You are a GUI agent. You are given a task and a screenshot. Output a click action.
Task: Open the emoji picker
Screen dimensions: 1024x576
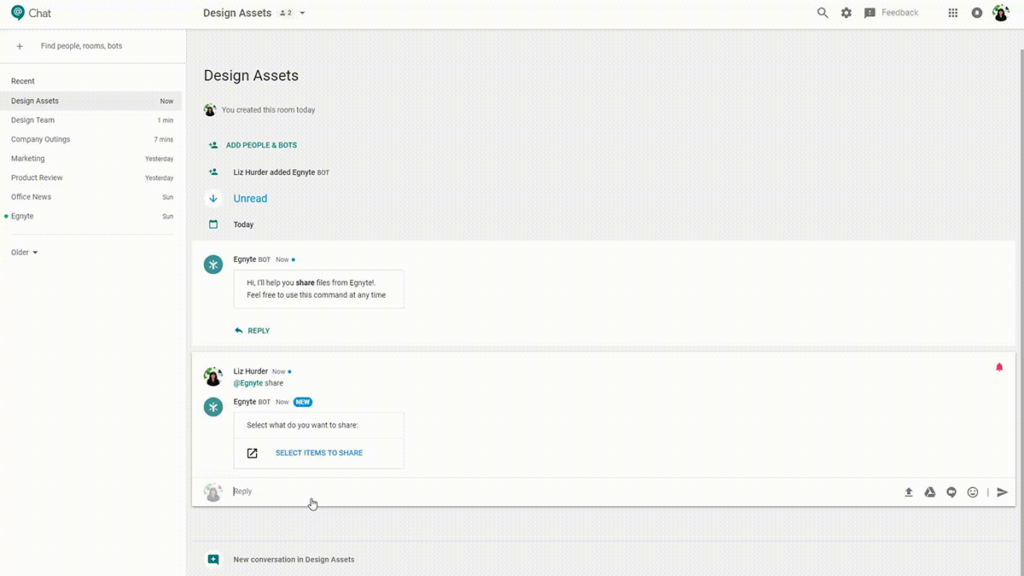coord(972,492)
